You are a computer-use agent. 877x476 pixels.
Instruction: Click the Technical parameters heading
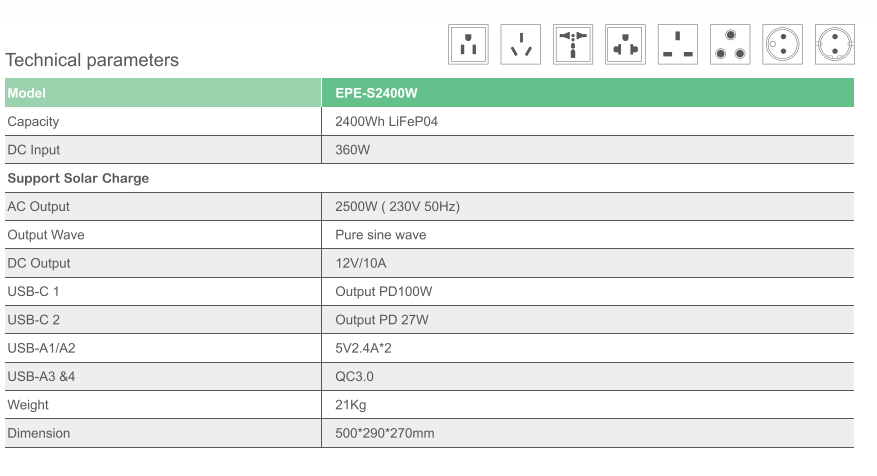click(92, 60)
